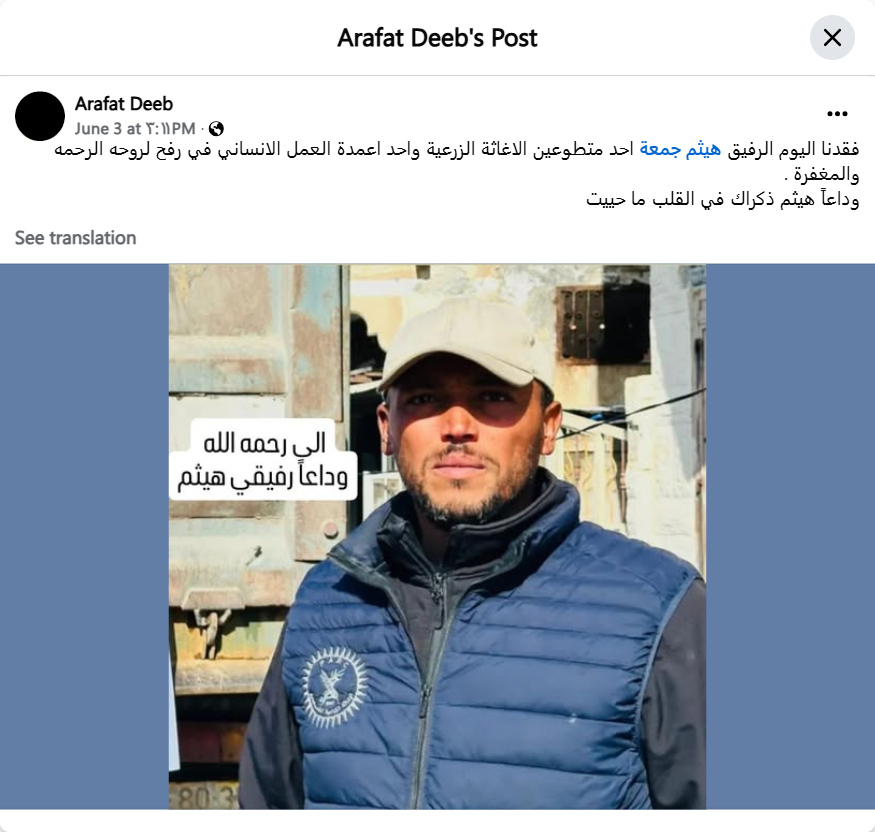Close the Arafat Deeb's Post dialog
This screenshot has width=875, height=832.
point(832,38)
